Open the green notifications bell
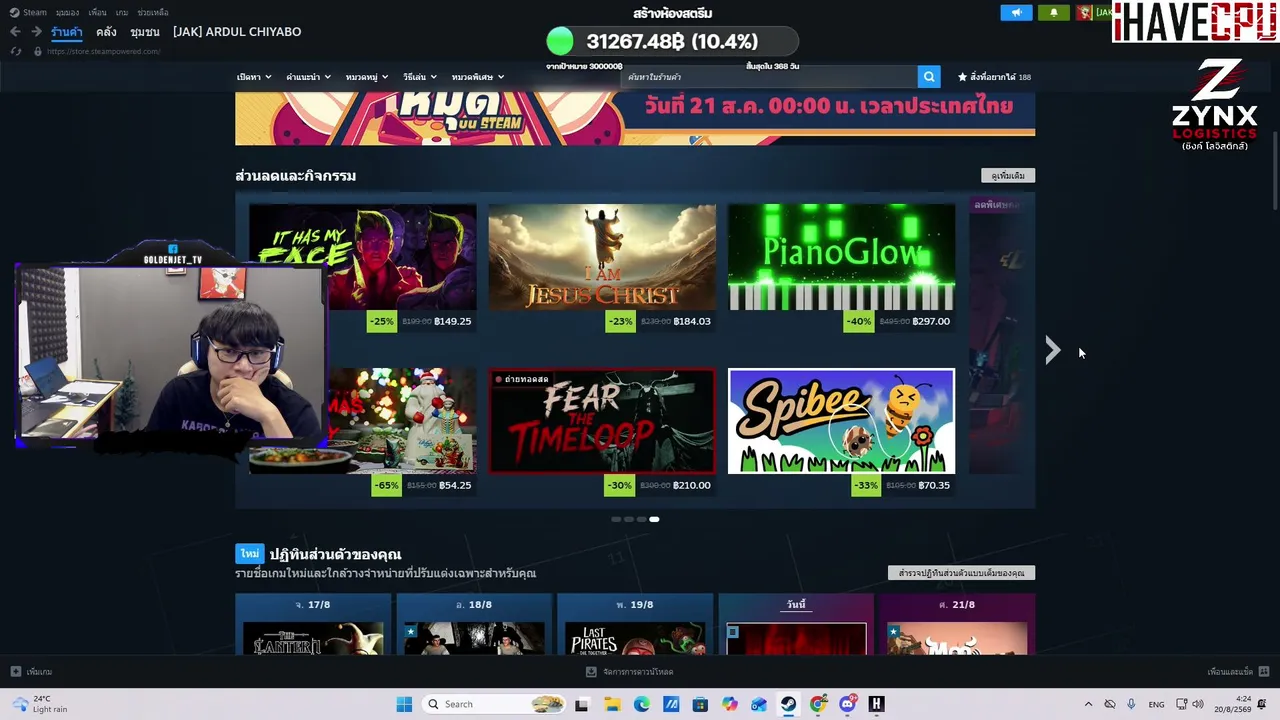This screenshot has height=720, width=1280. tap(1053, 12)
